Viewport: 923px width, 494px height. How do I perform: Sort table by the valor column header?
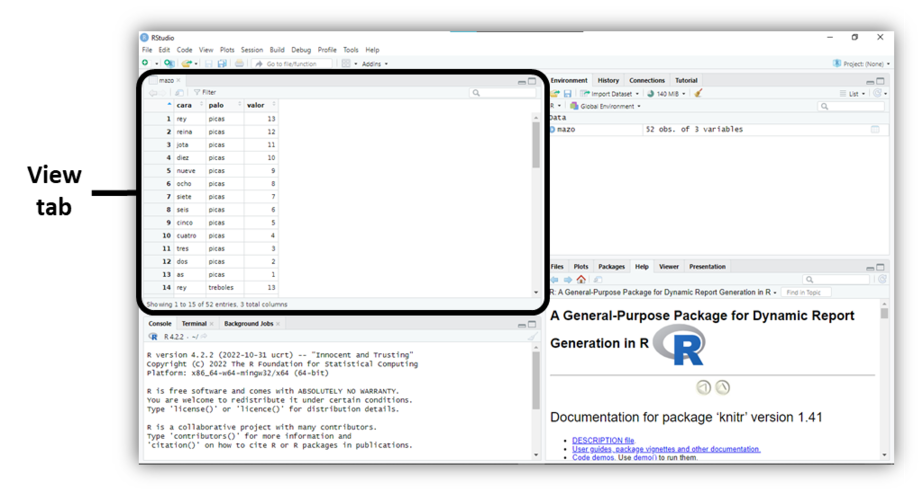257,104
